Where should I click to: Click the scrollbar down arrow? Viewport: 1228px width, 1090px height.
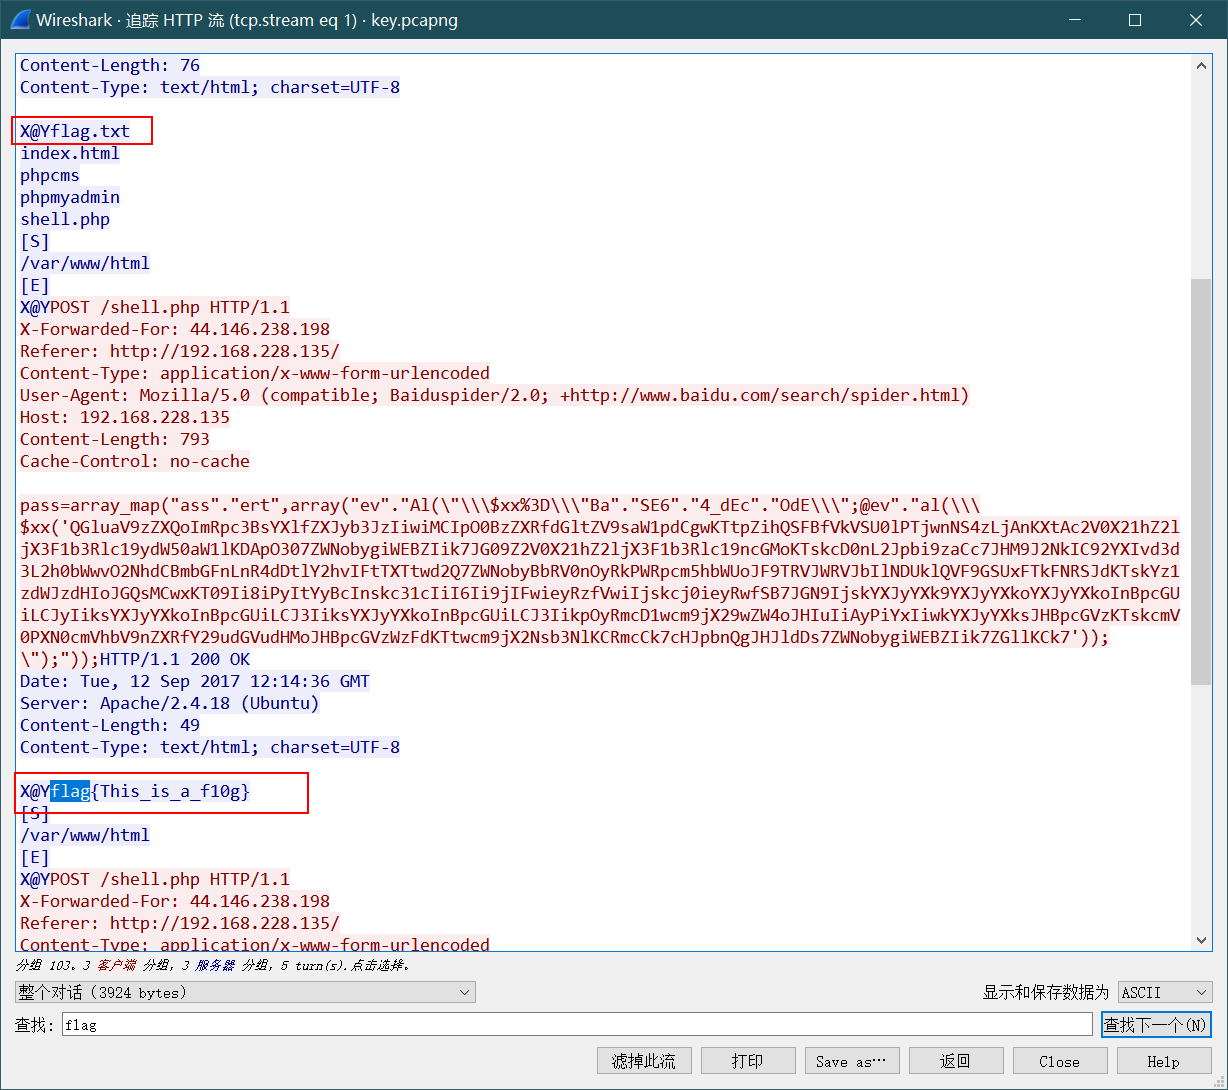click(x=1202, y=940)
